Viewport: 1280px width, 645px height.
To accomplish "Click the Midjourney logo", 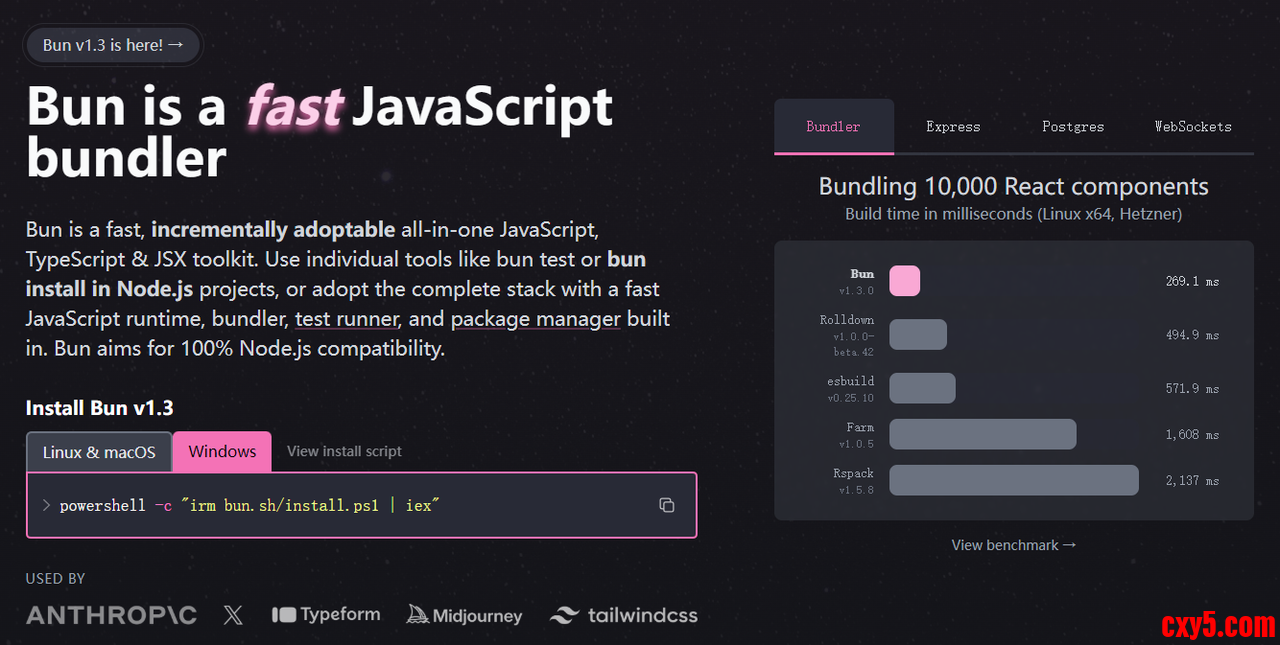I will click(464, 615).
